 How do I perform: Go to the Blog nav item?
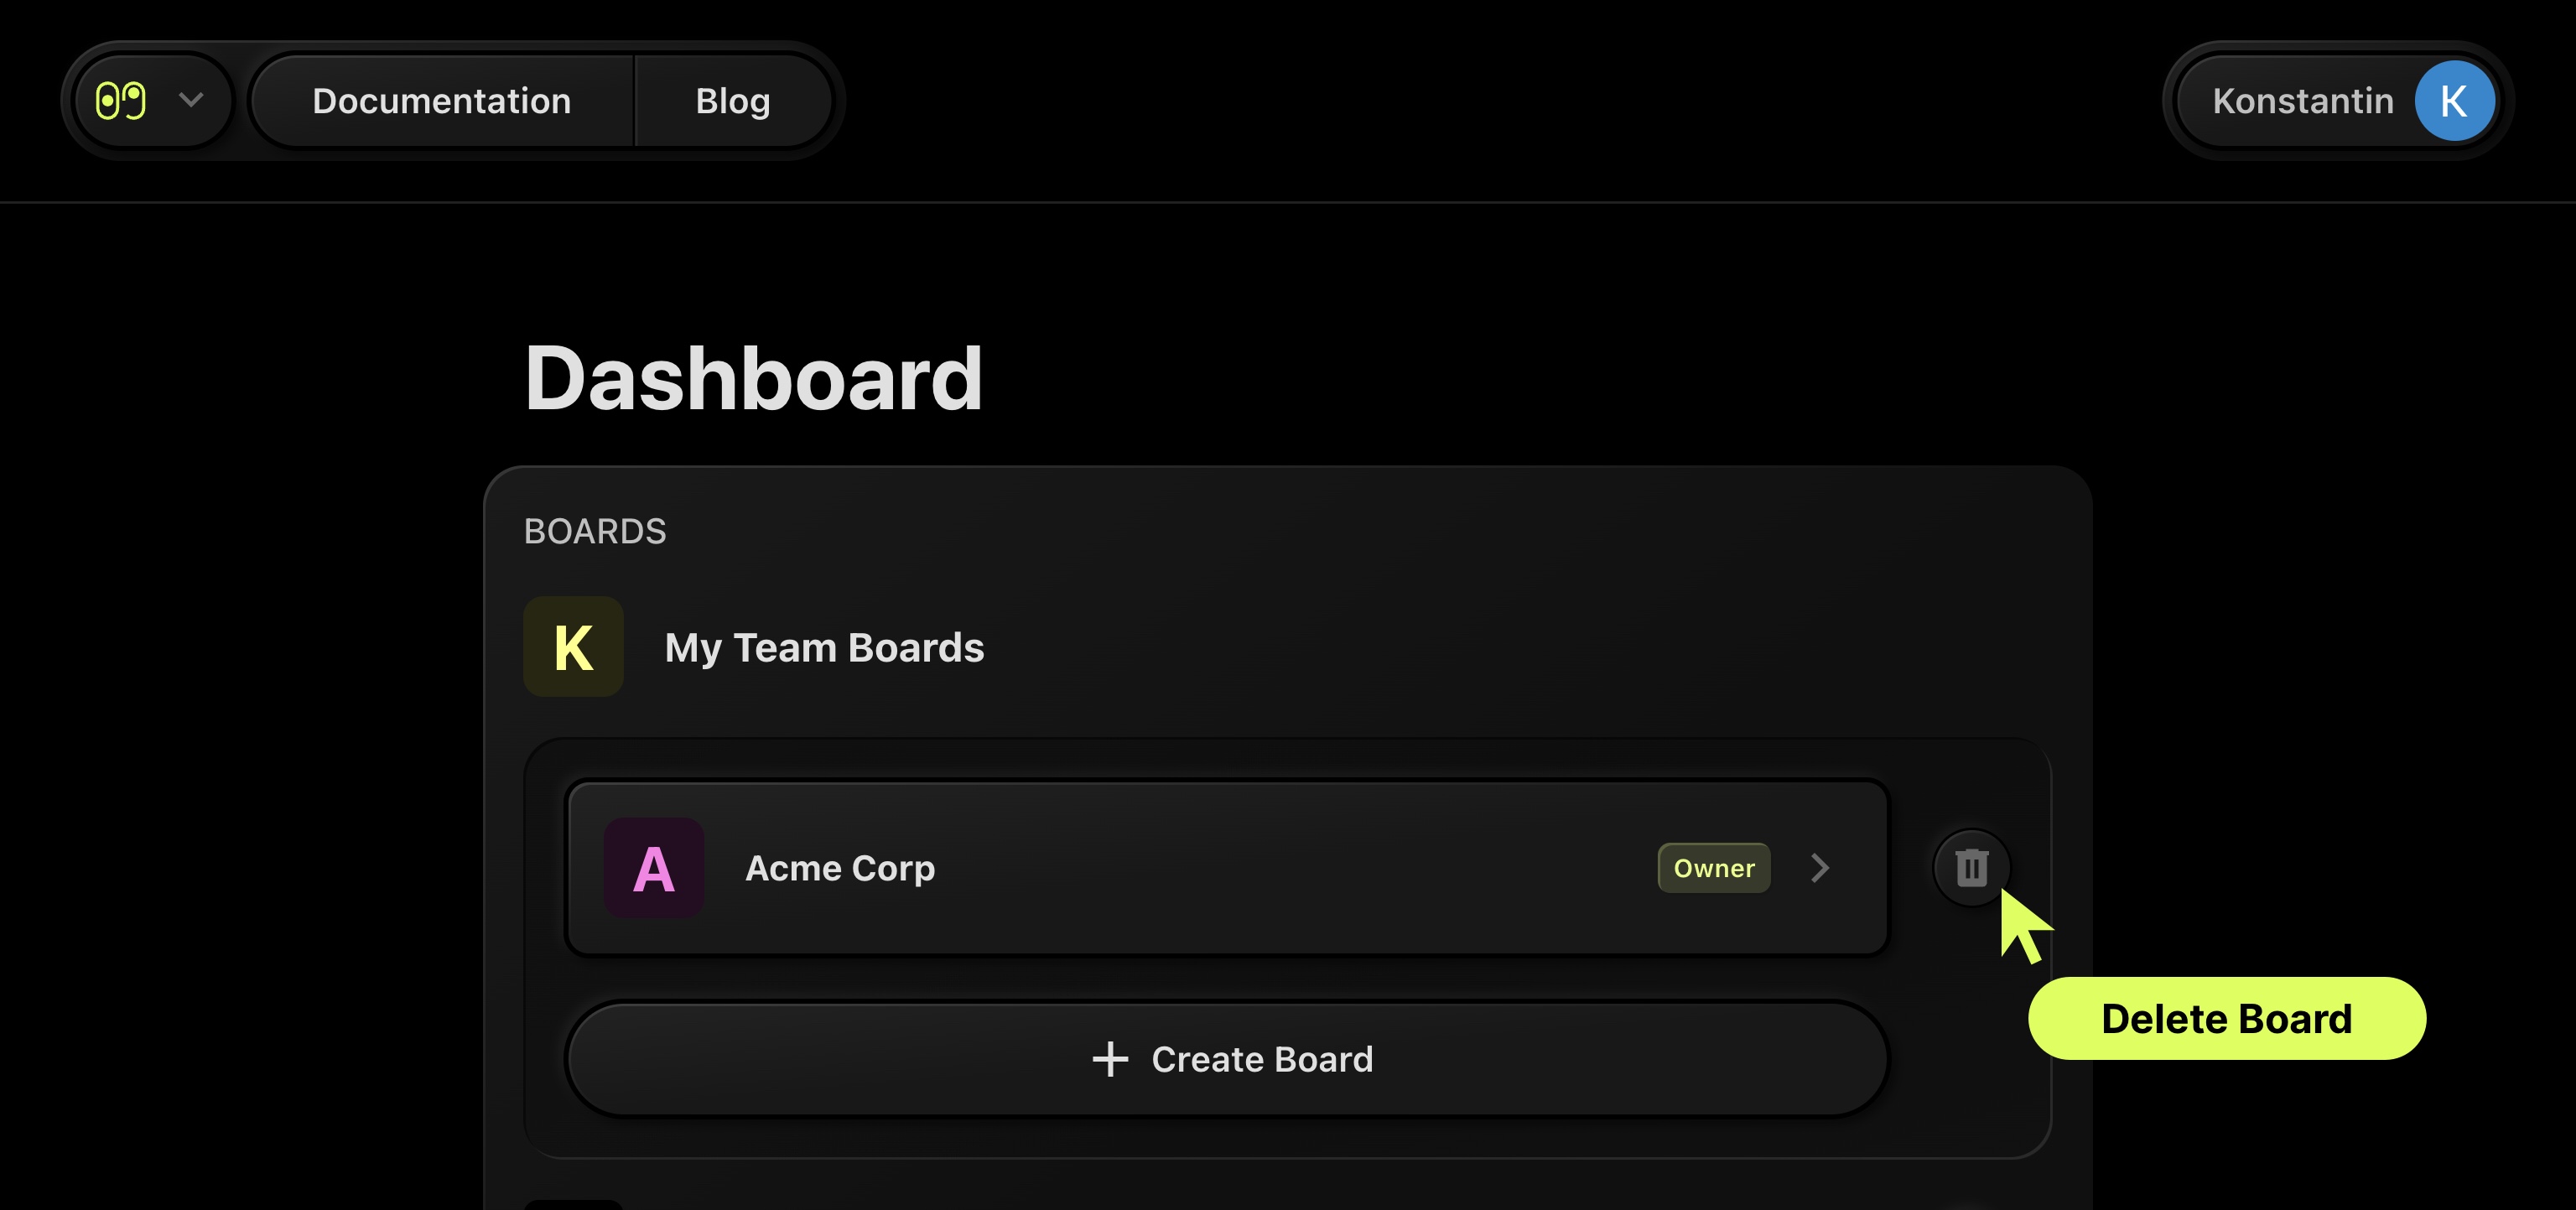point(733,101)
